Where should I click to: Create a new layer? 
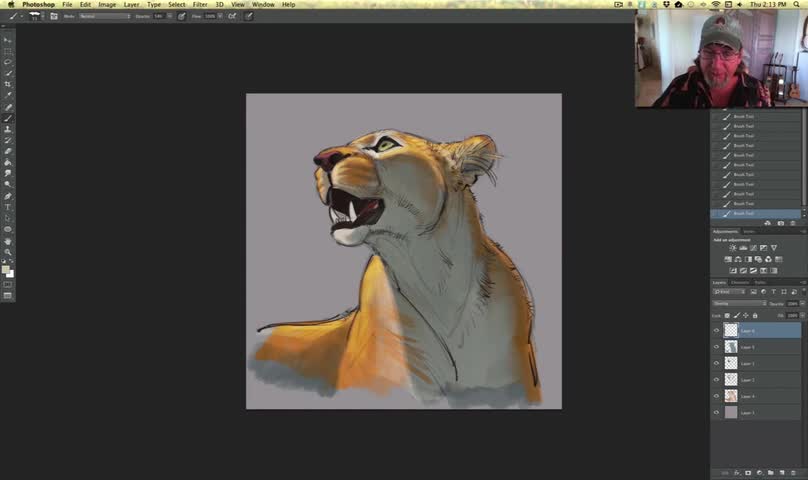click(x=782, y=473)
